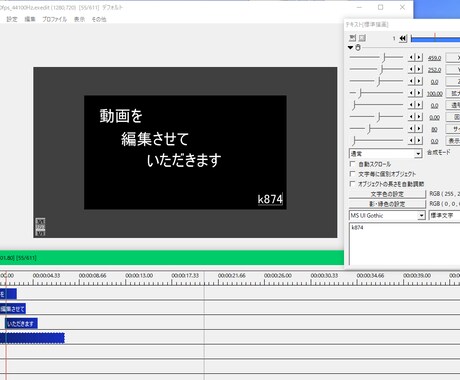Image resolution: width=460 pixels, height=380 pixels.
Task: Open the その他 menu
Action: click(x=99, y=19)
